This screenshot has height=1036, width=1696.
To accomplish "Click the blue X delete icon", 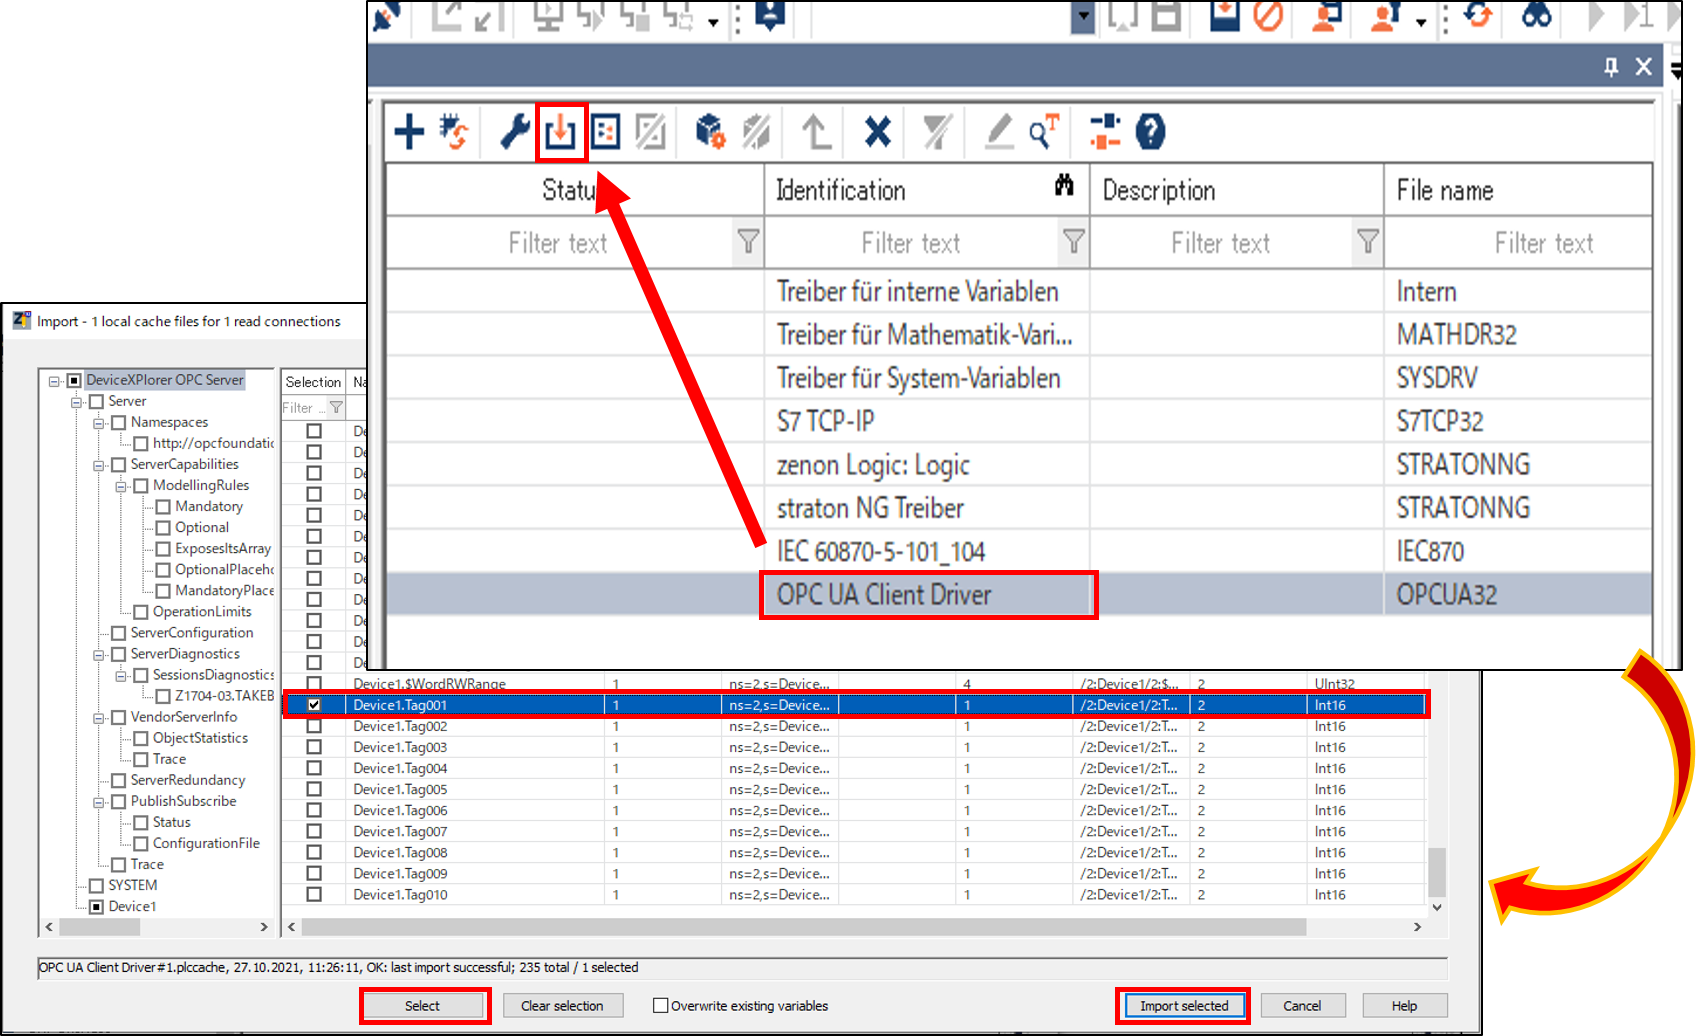I will tap(877, 132).
